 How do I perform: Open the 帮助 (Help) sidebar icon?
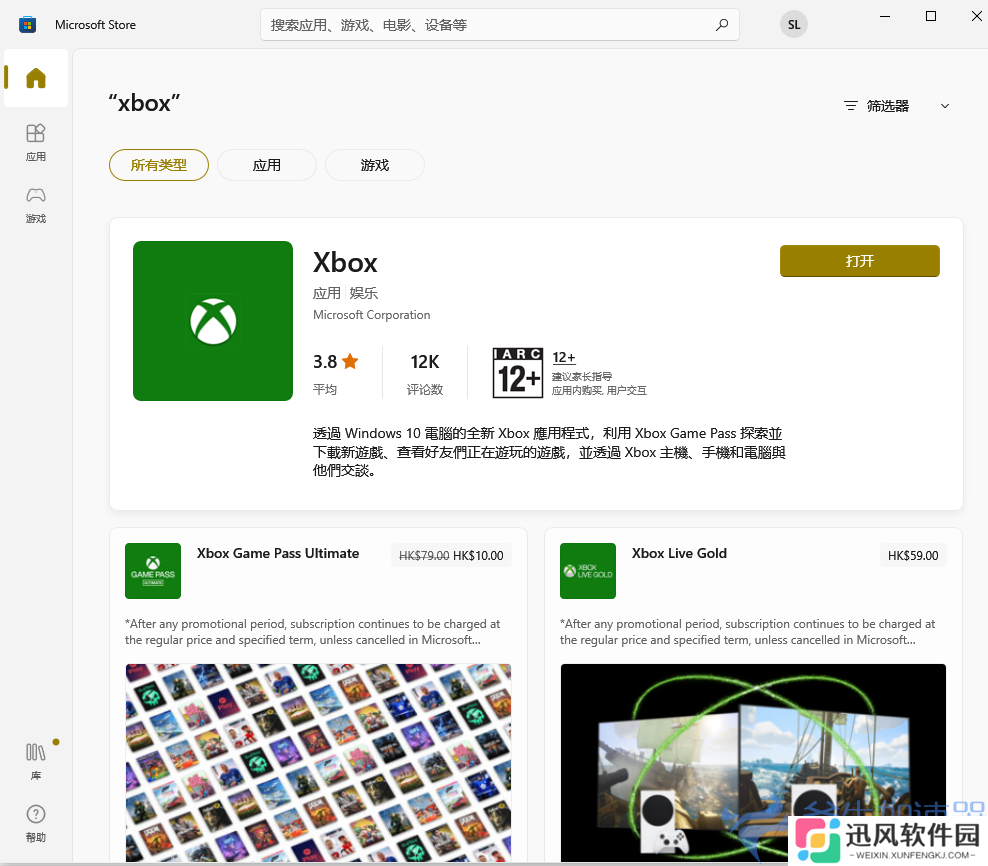coord(36,824)
